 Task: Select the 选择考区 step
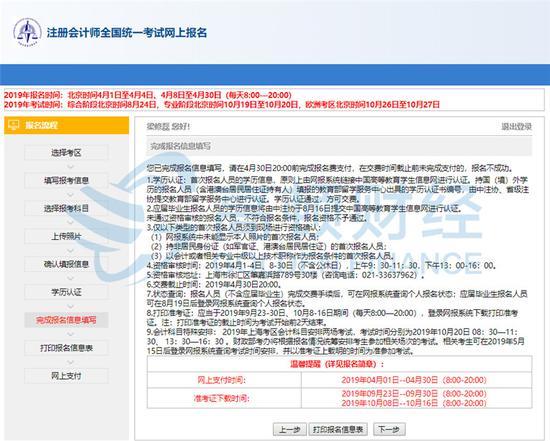[66, 152]
